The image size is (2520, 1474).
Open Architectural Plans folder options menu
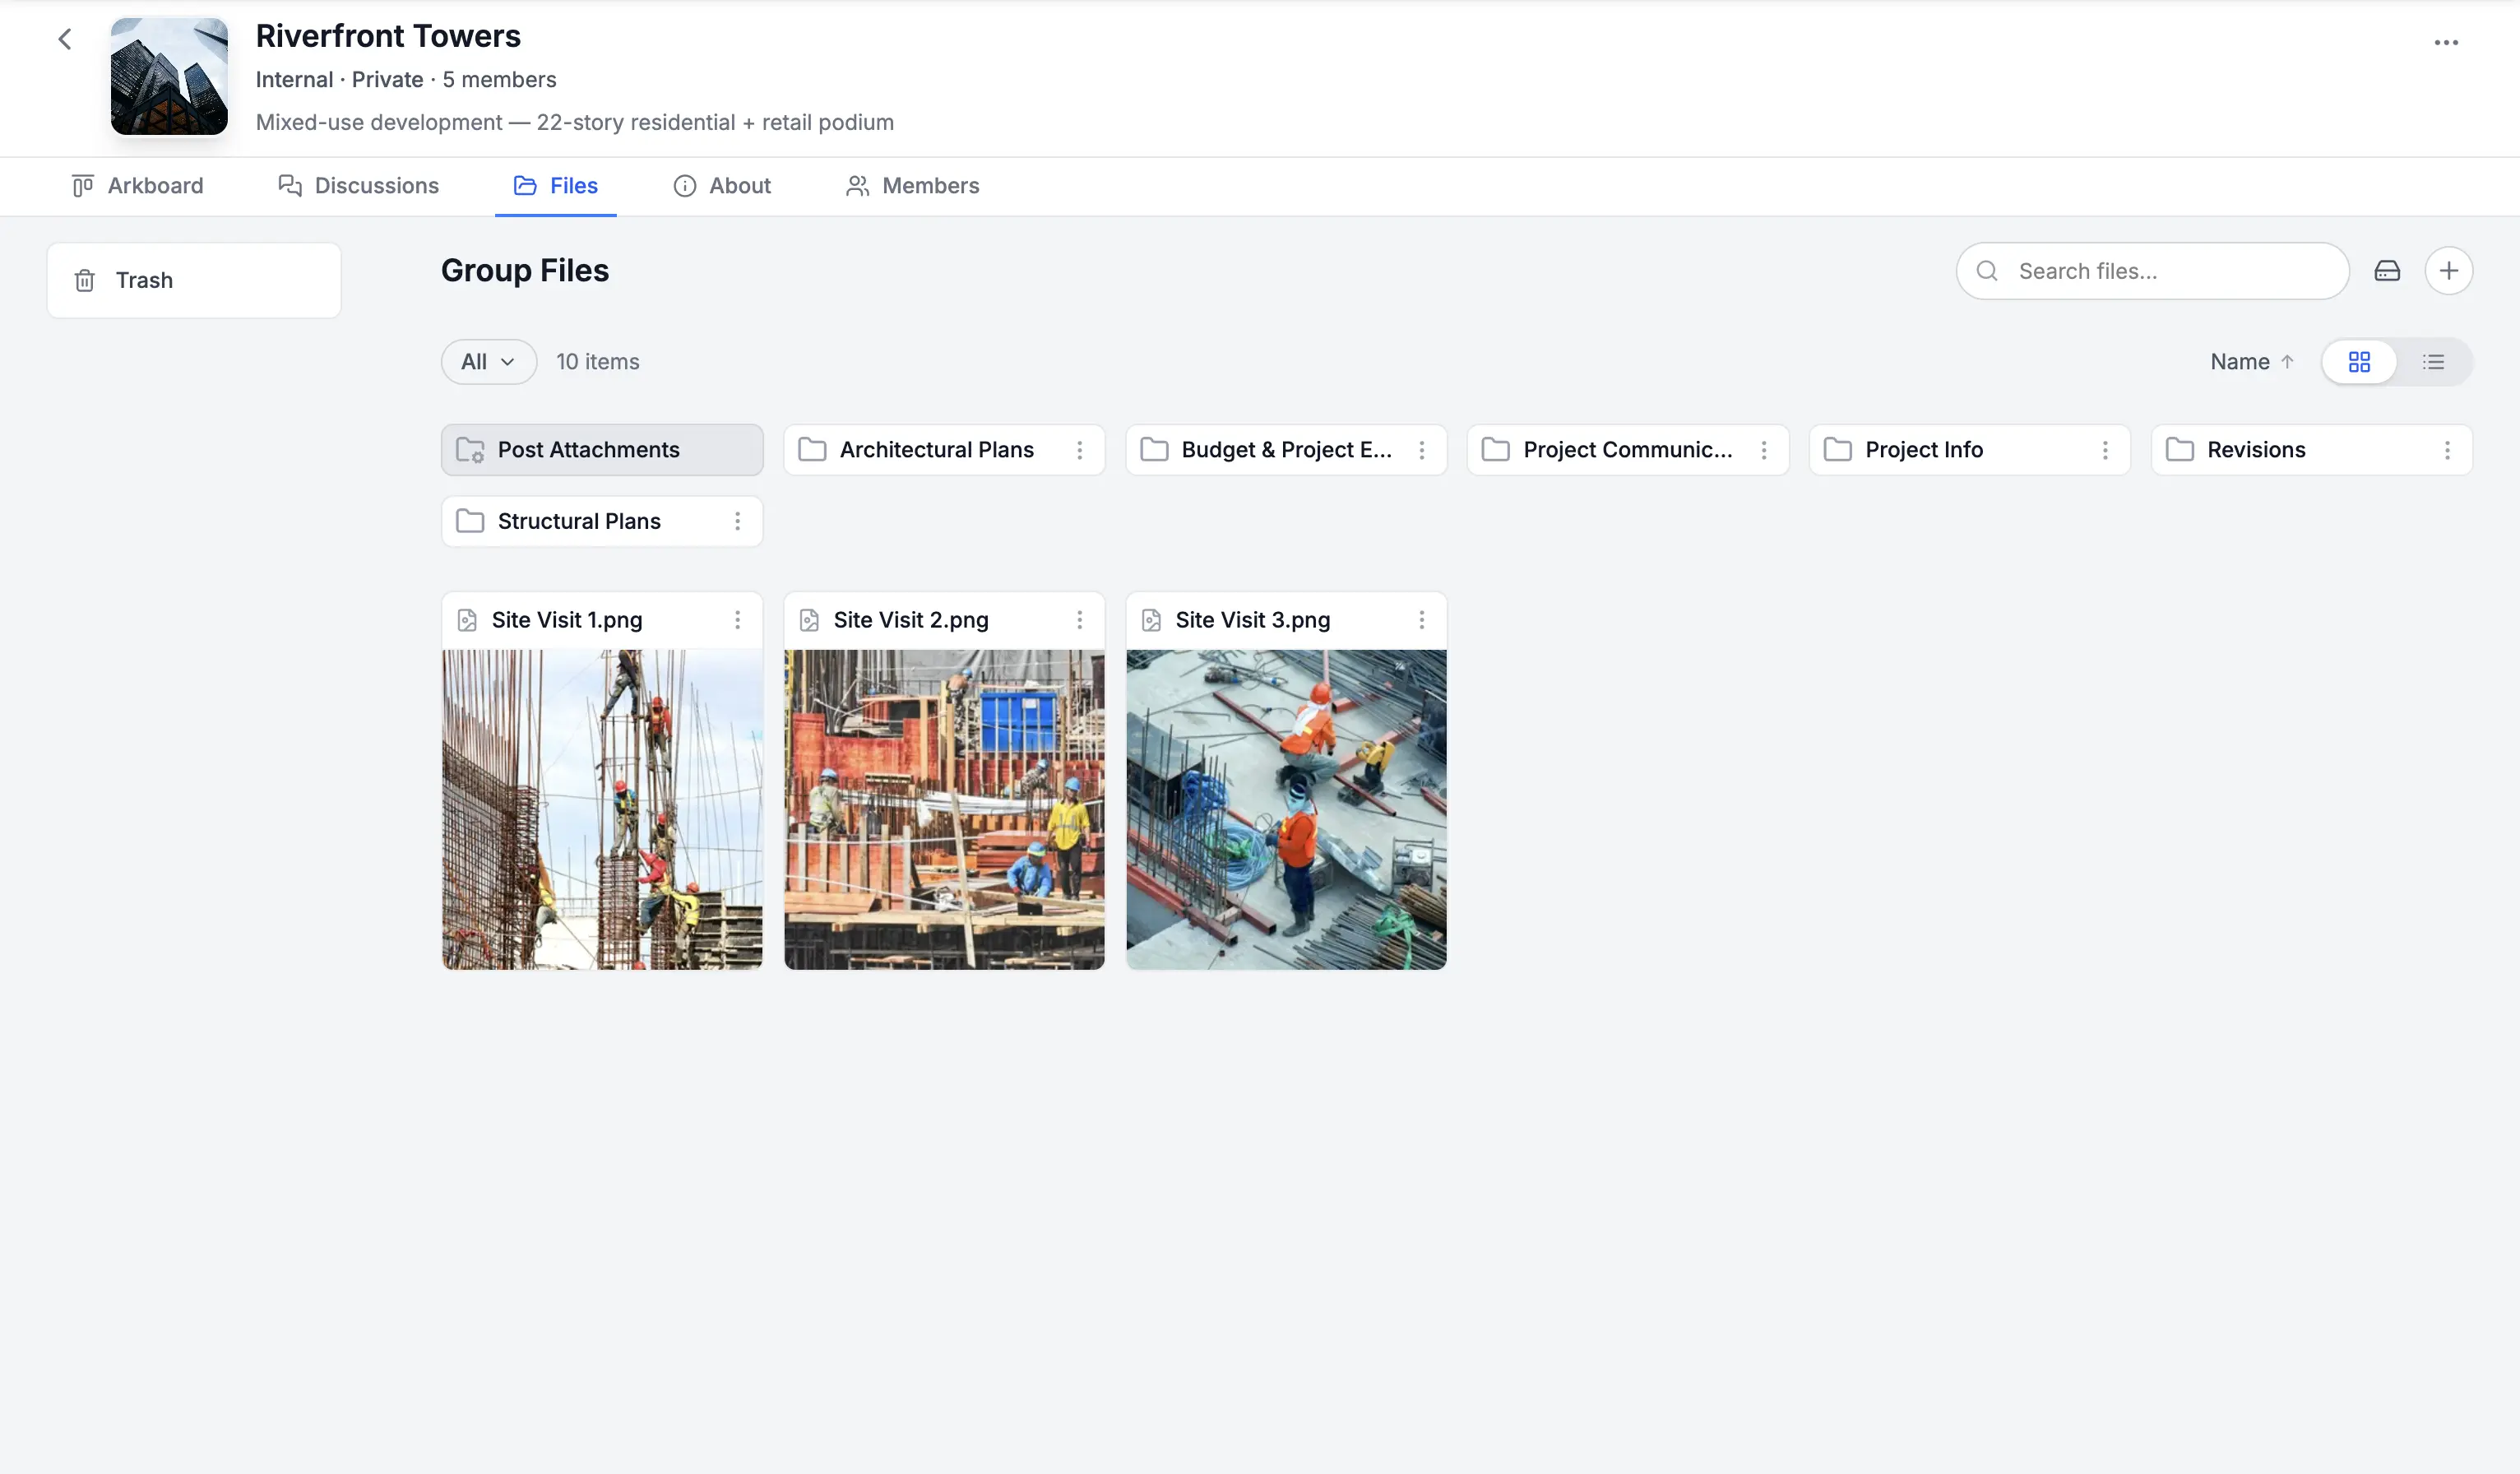[1079, 450]
